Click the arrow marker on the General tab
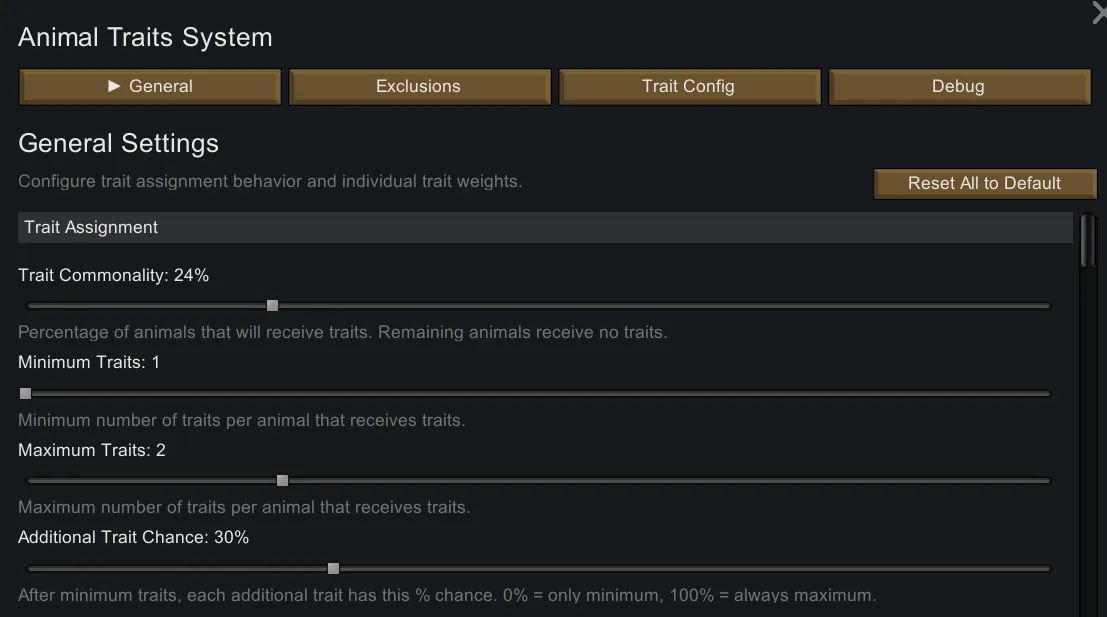Viewport: 1107px width, 617px height. click(114, 86)
